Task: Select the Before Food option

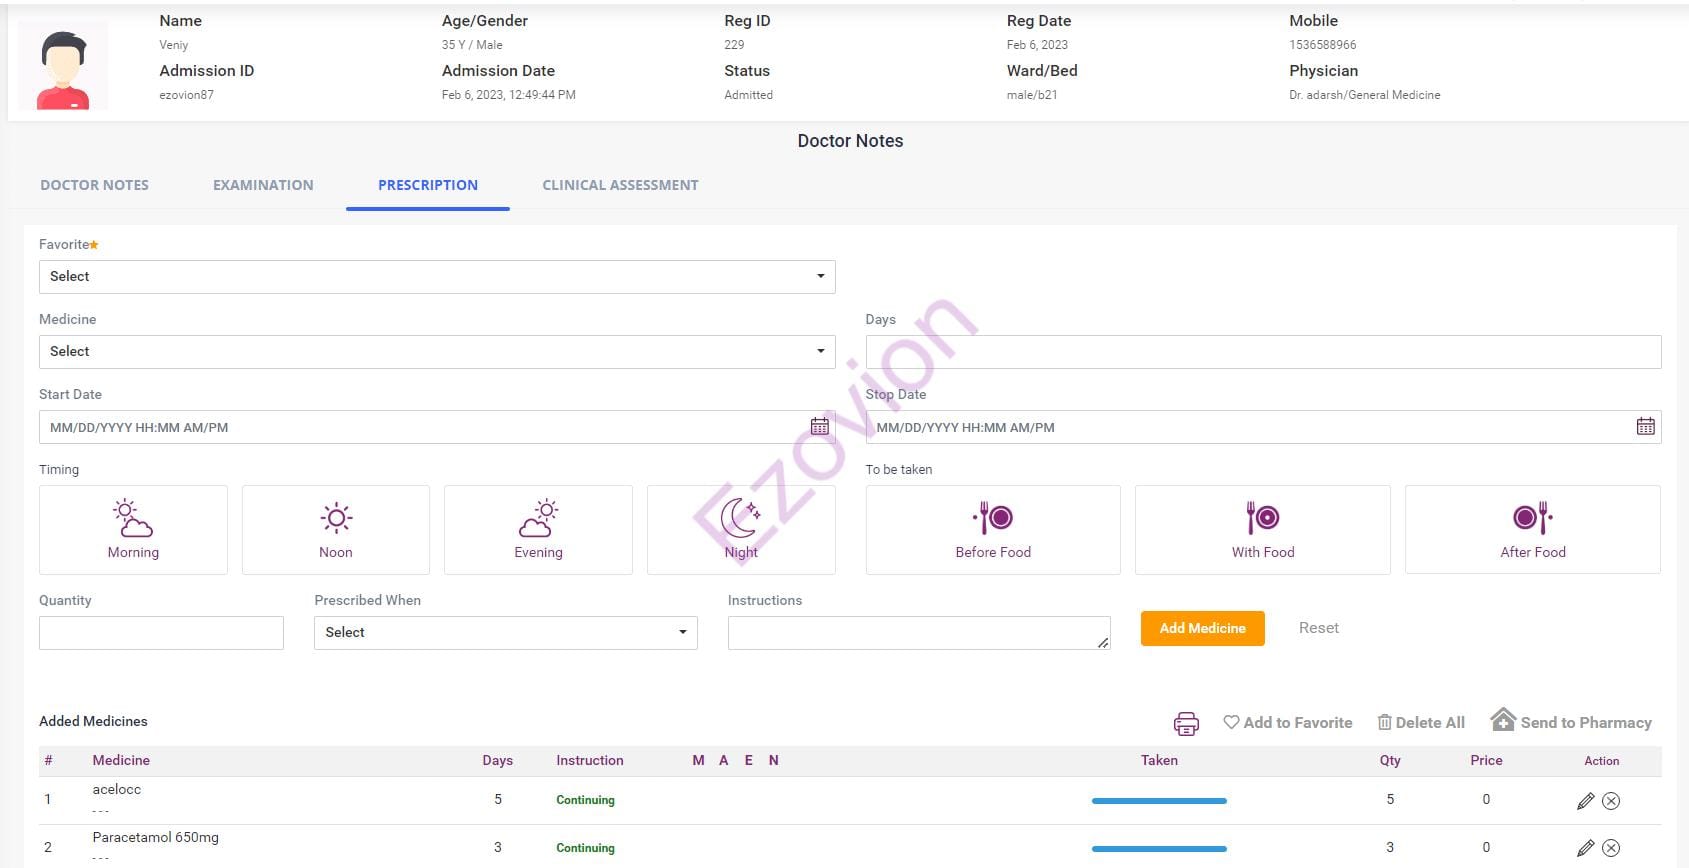Action: [992, 530]
